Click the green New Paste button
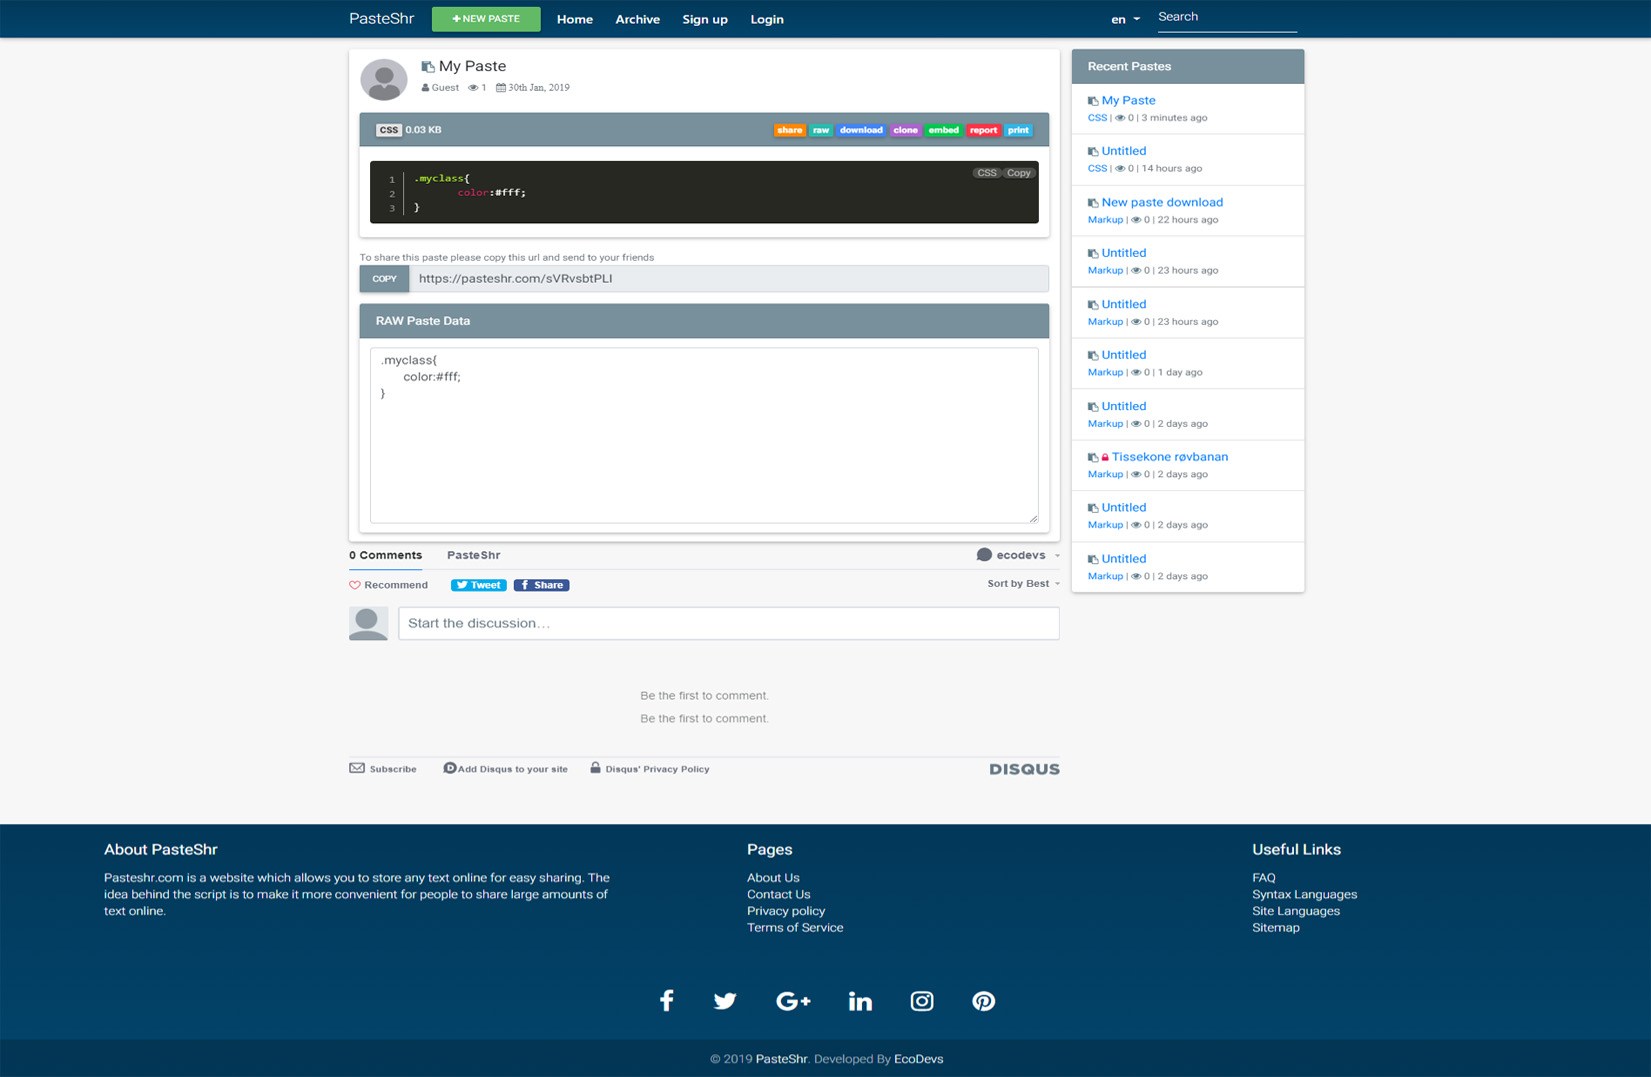 [486, 19]
